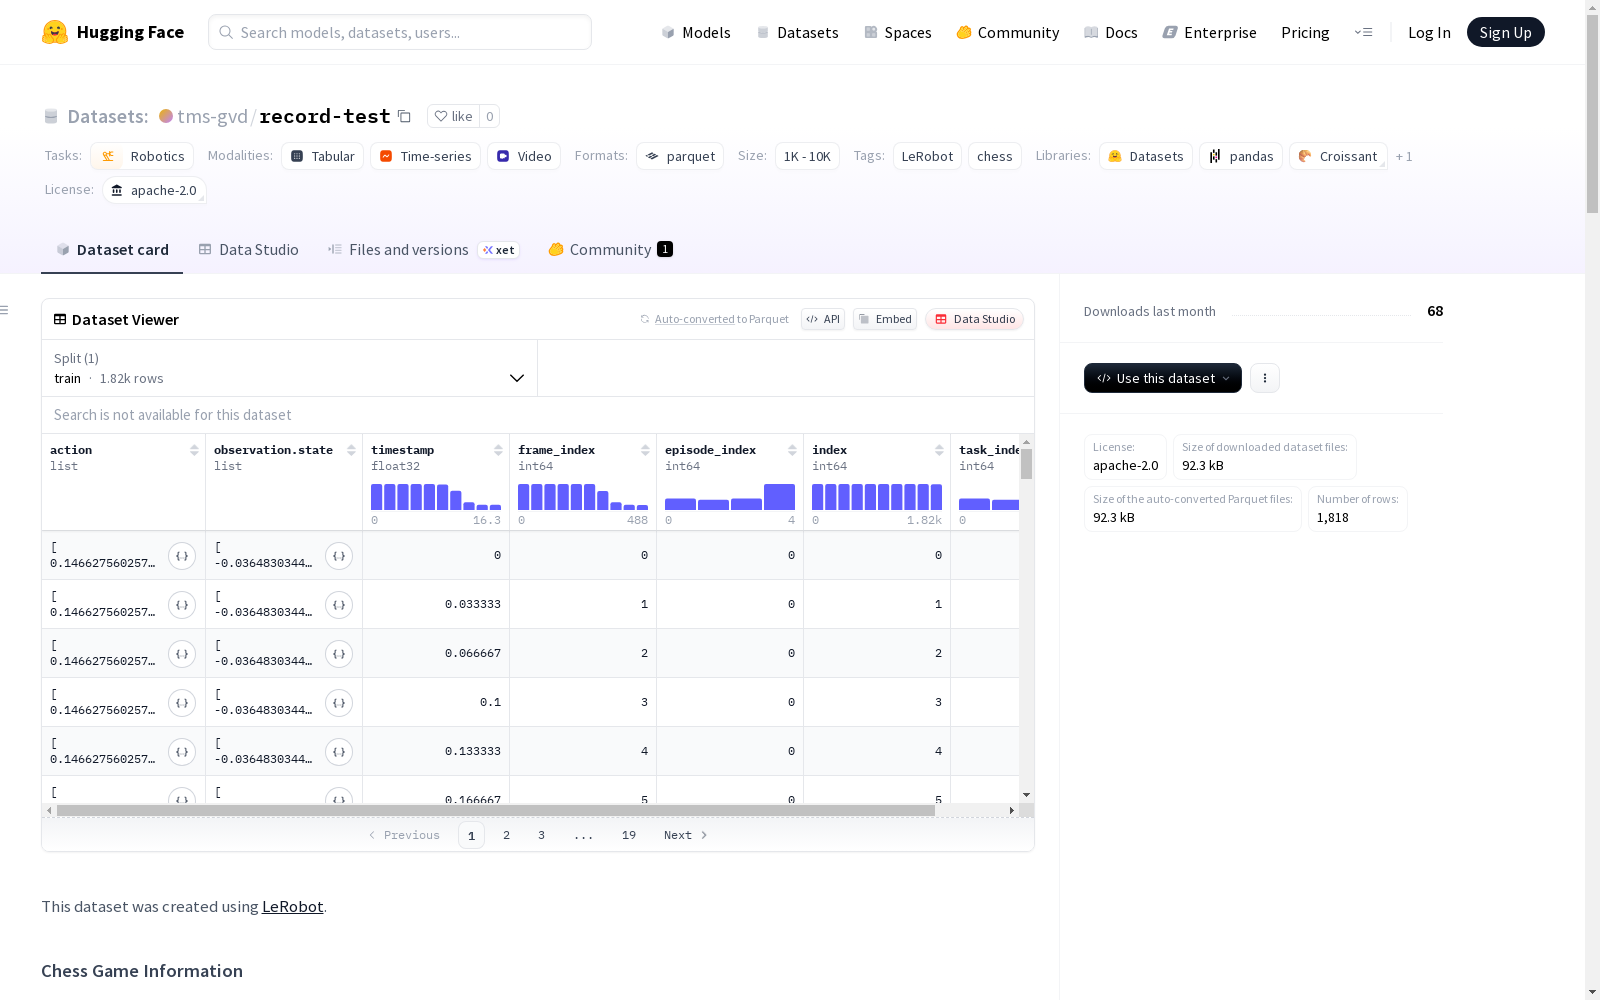This screenshot has width=1600, height=1000.
Task: Expand the action cell in timestamp 0.033333 row
Action: point(182,605)
